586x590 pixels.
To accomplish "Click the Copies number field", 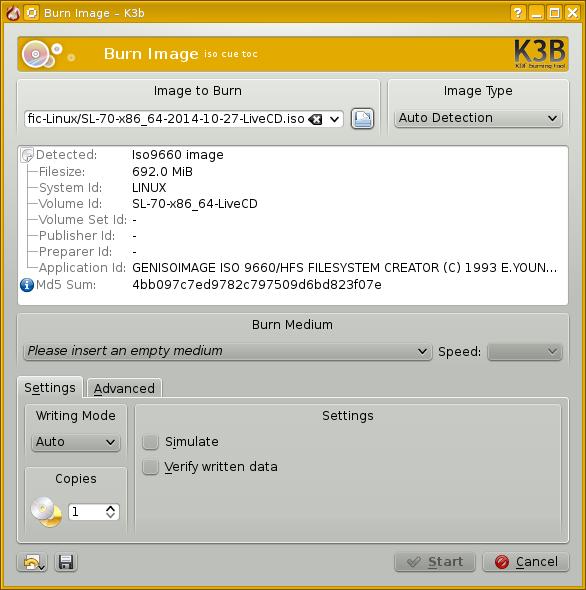I will (87, 512).
